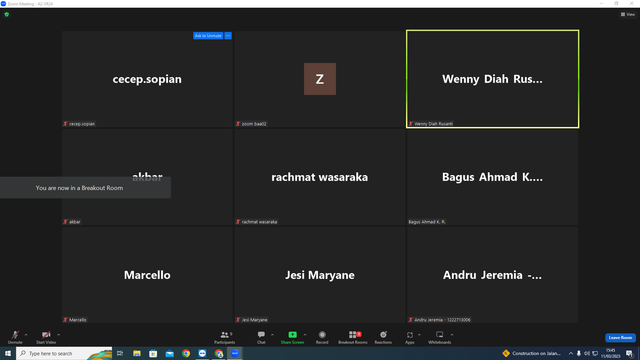Open the Mail app from the taskbar
This screenshot has width=640, height=360.
click(x=169, y=353)
